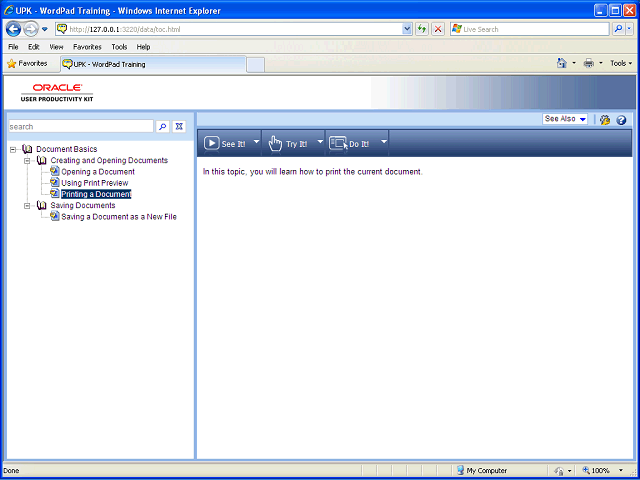Screen dimensions: 640x480
Task: Click the red Stop loading icon
Action: pyautogui.click(x=438, y=29)
